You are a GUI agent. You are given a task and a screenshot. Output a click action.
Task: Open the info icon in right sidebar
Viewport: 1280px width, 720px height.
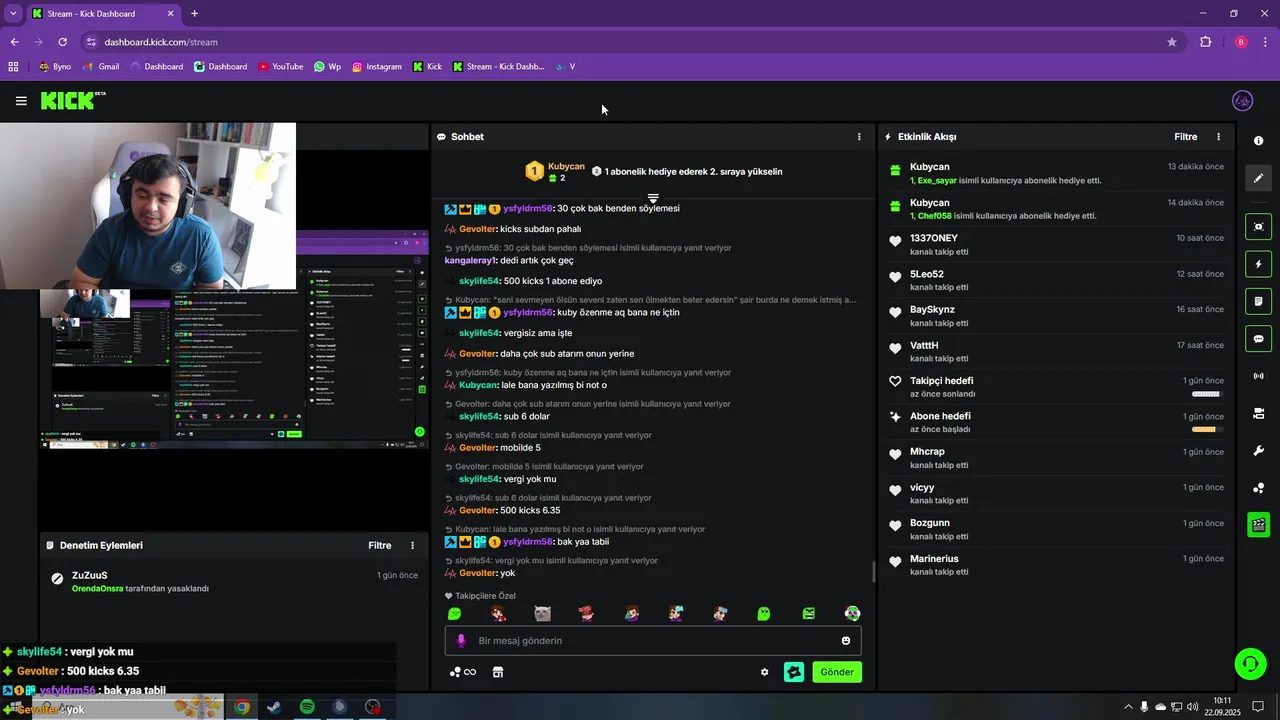pyautogui.click(x=1259, y=141)
